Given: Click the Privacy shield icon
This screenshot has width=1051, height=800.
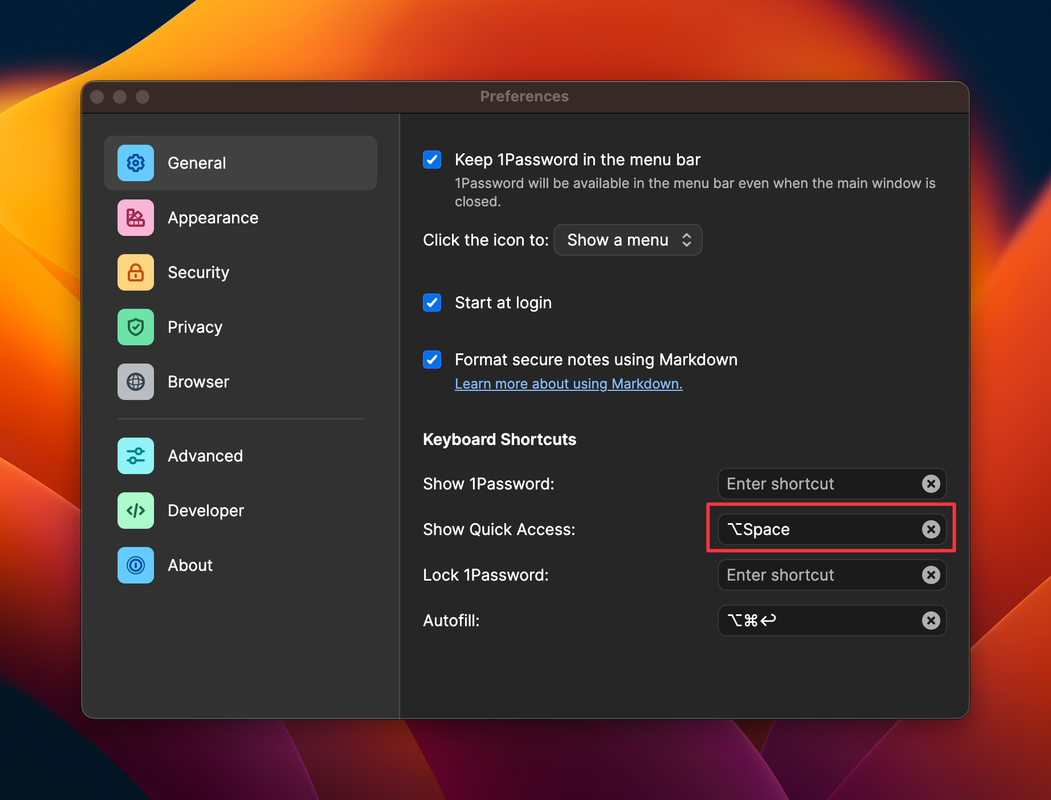Looking at the screenshot, I should 135,327.
